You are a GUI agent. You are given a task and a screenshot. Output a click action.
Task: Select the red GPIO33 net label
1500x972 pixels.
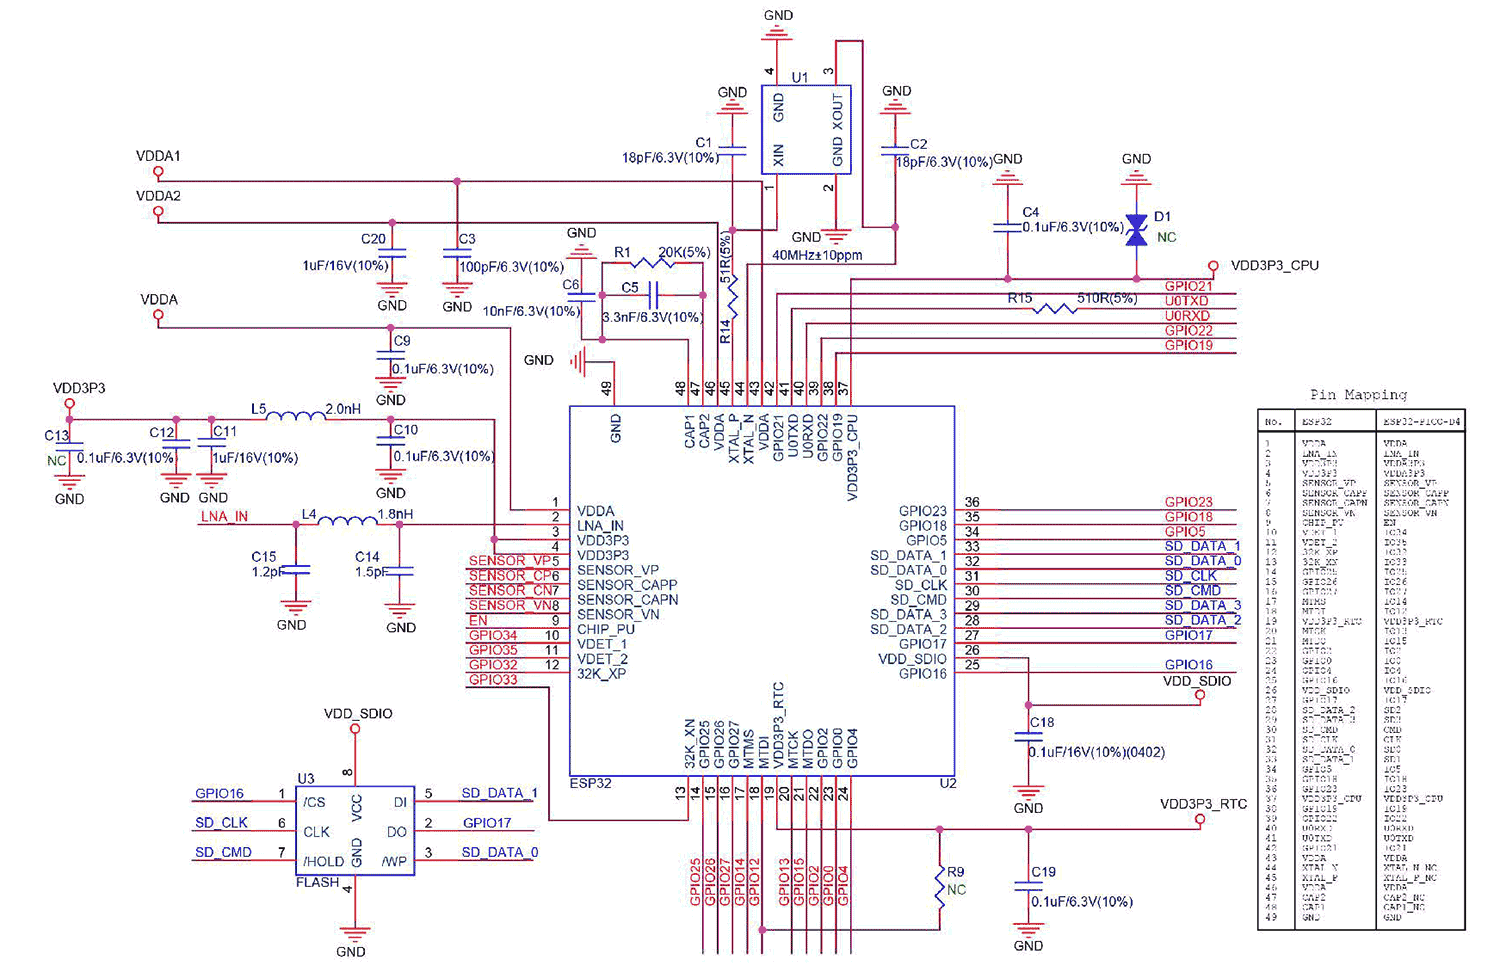pos(493,679)
